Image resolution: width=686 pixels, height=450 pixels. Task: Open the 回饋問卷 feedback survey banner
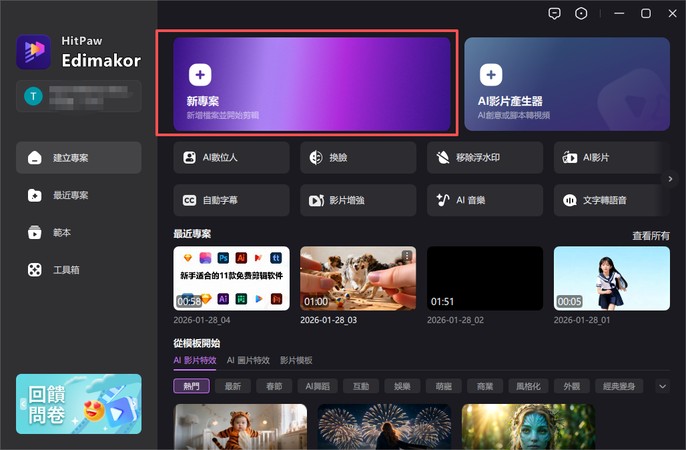point(79,404)
